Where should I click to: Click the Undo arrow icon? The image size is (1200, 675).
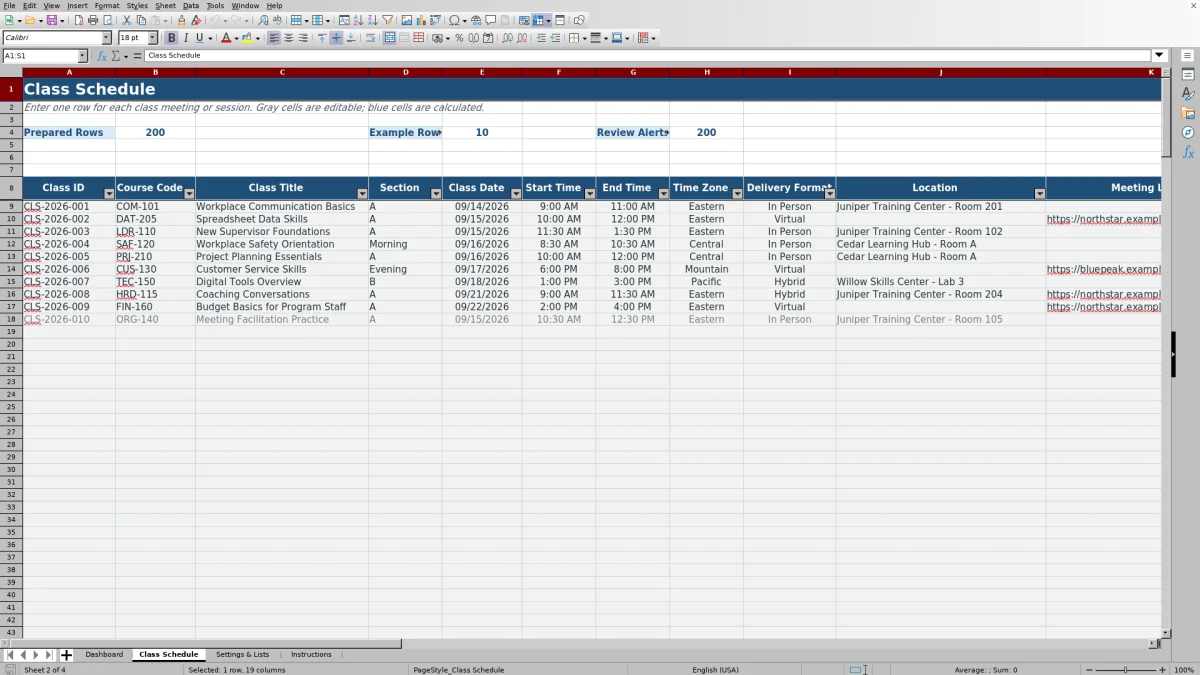(214, 20)
